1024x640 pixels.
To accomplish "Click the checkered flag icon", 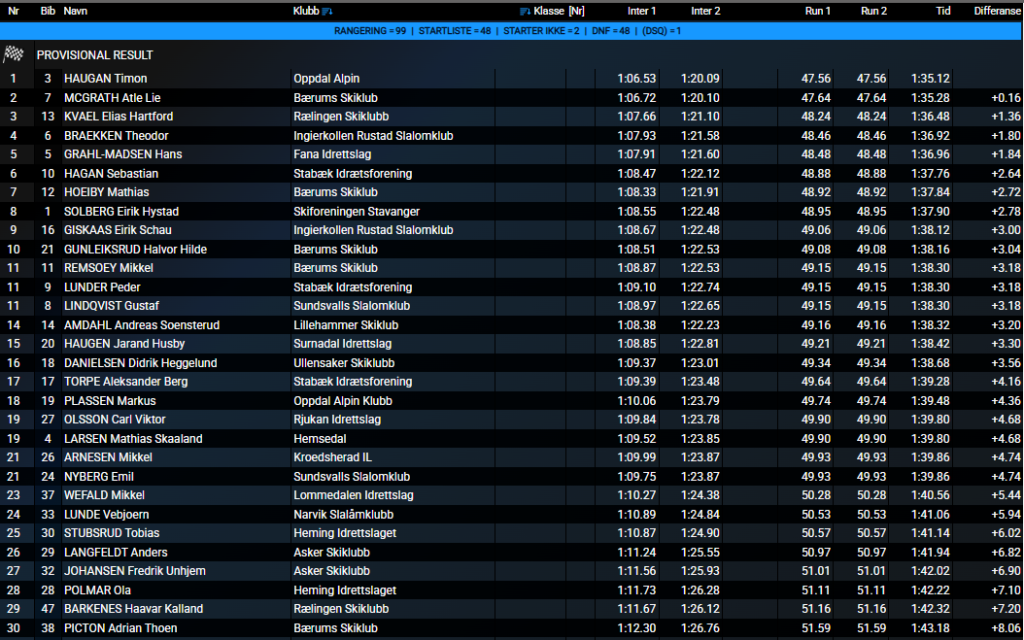I will click(14, 54).
